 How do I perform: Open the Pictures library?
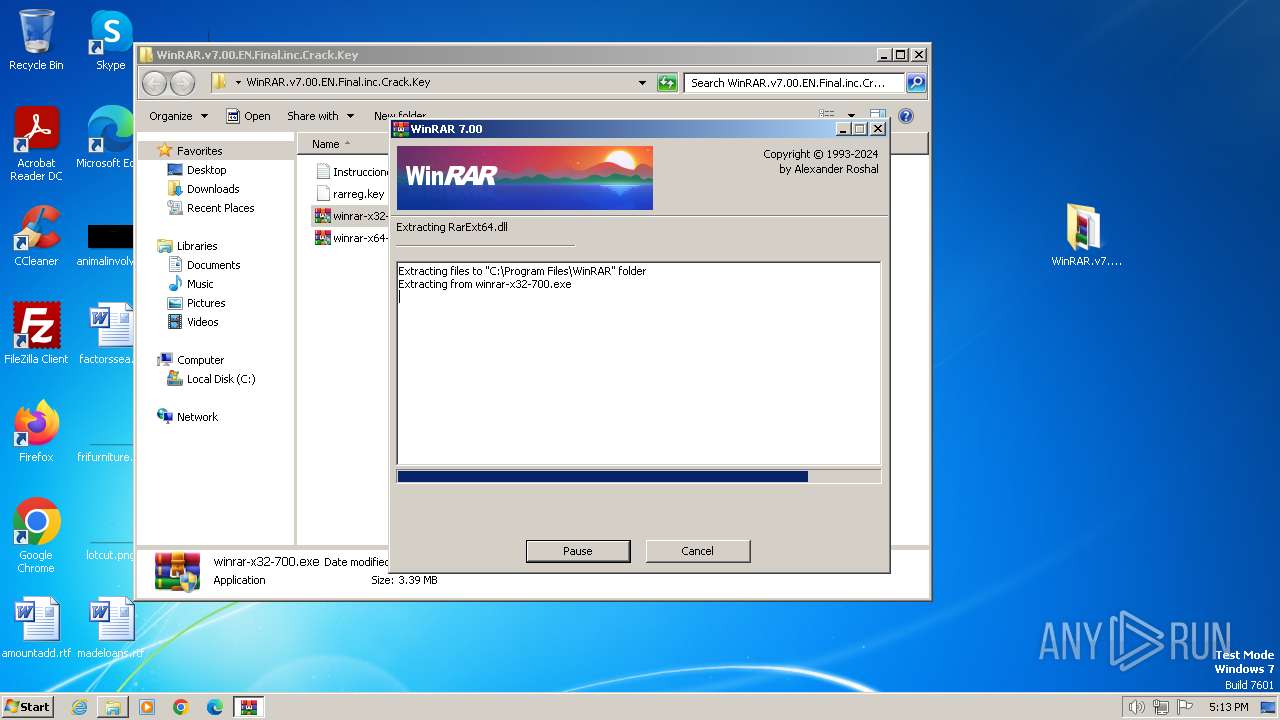click(206, 303)
